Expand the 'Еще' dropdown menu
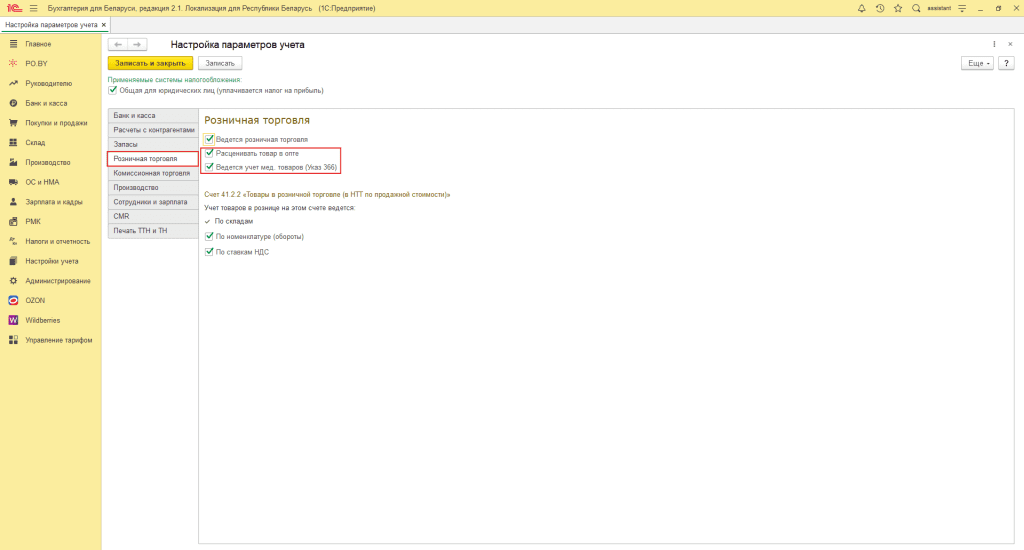 pyautogui.click(x=976, y=63)
